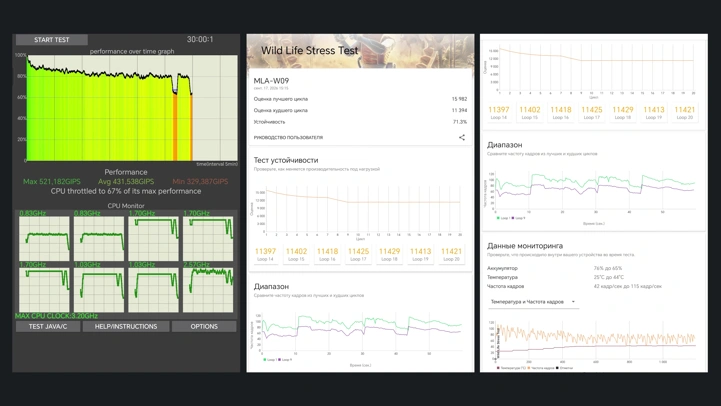The width and height of the screenshot is (721, 406).
Task: Click the MLA-W09 device name
Action: 271,80
